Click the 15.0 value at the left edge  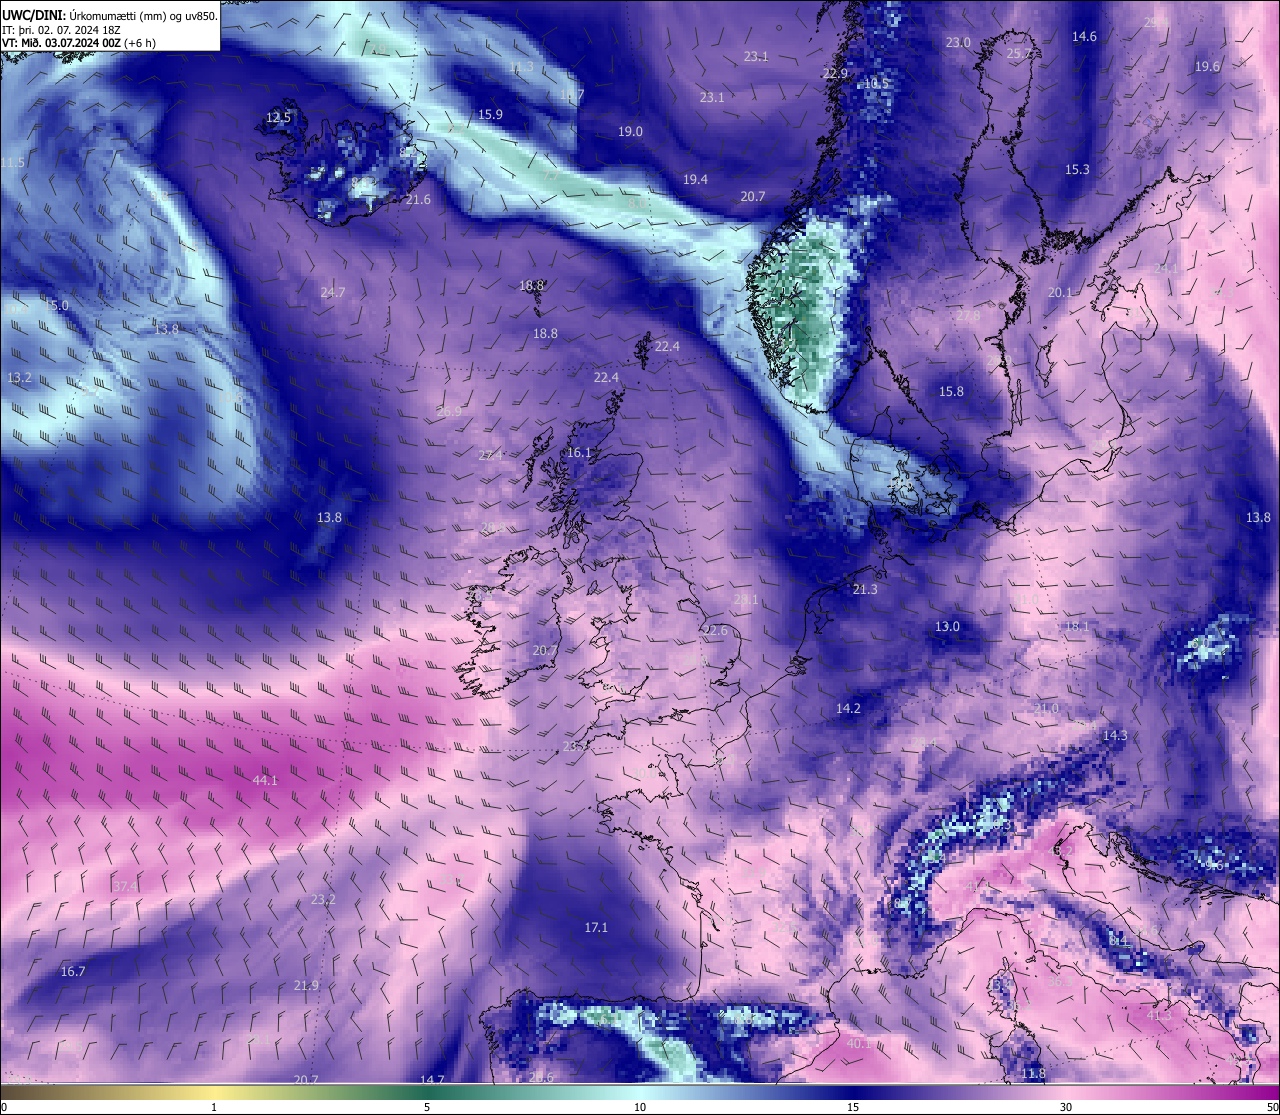pos(56,306)
